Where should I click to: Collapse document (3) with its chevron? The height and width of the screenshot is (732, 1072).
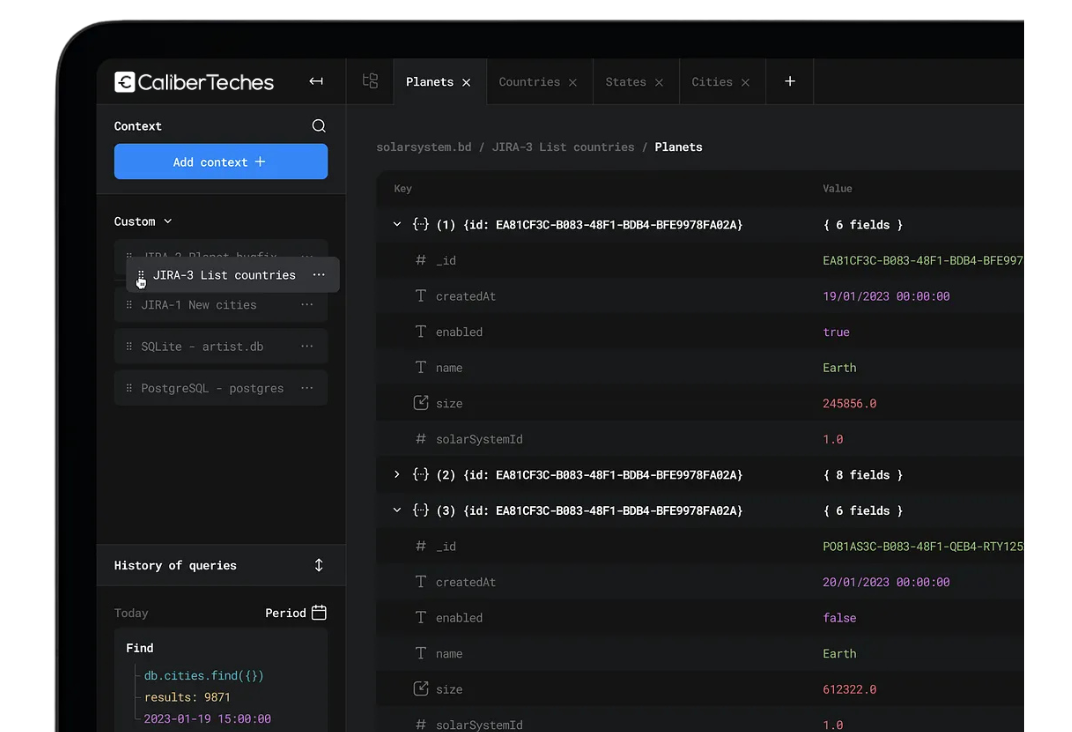(x=397, y=510)
